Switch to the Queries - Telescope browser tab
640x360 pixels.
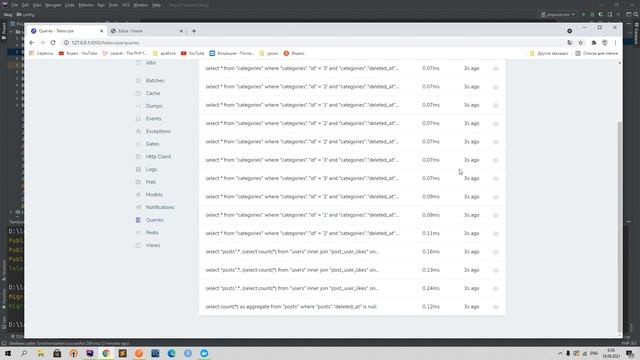pyautogui.click(x=67, y=31)
